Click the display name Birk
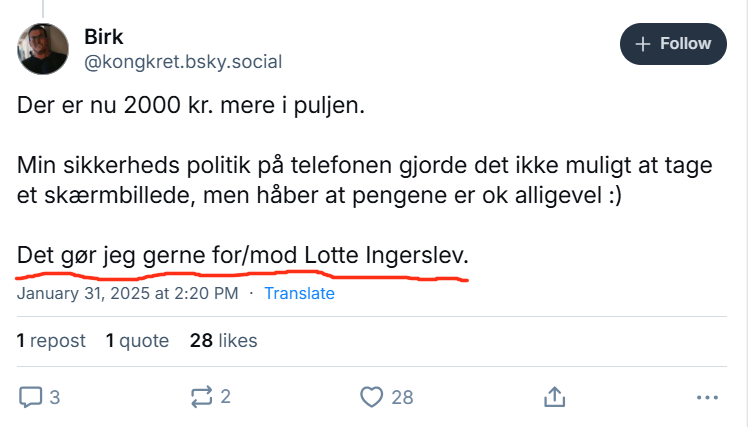Screen dimensions: 748x427 (x=104, y=36)
